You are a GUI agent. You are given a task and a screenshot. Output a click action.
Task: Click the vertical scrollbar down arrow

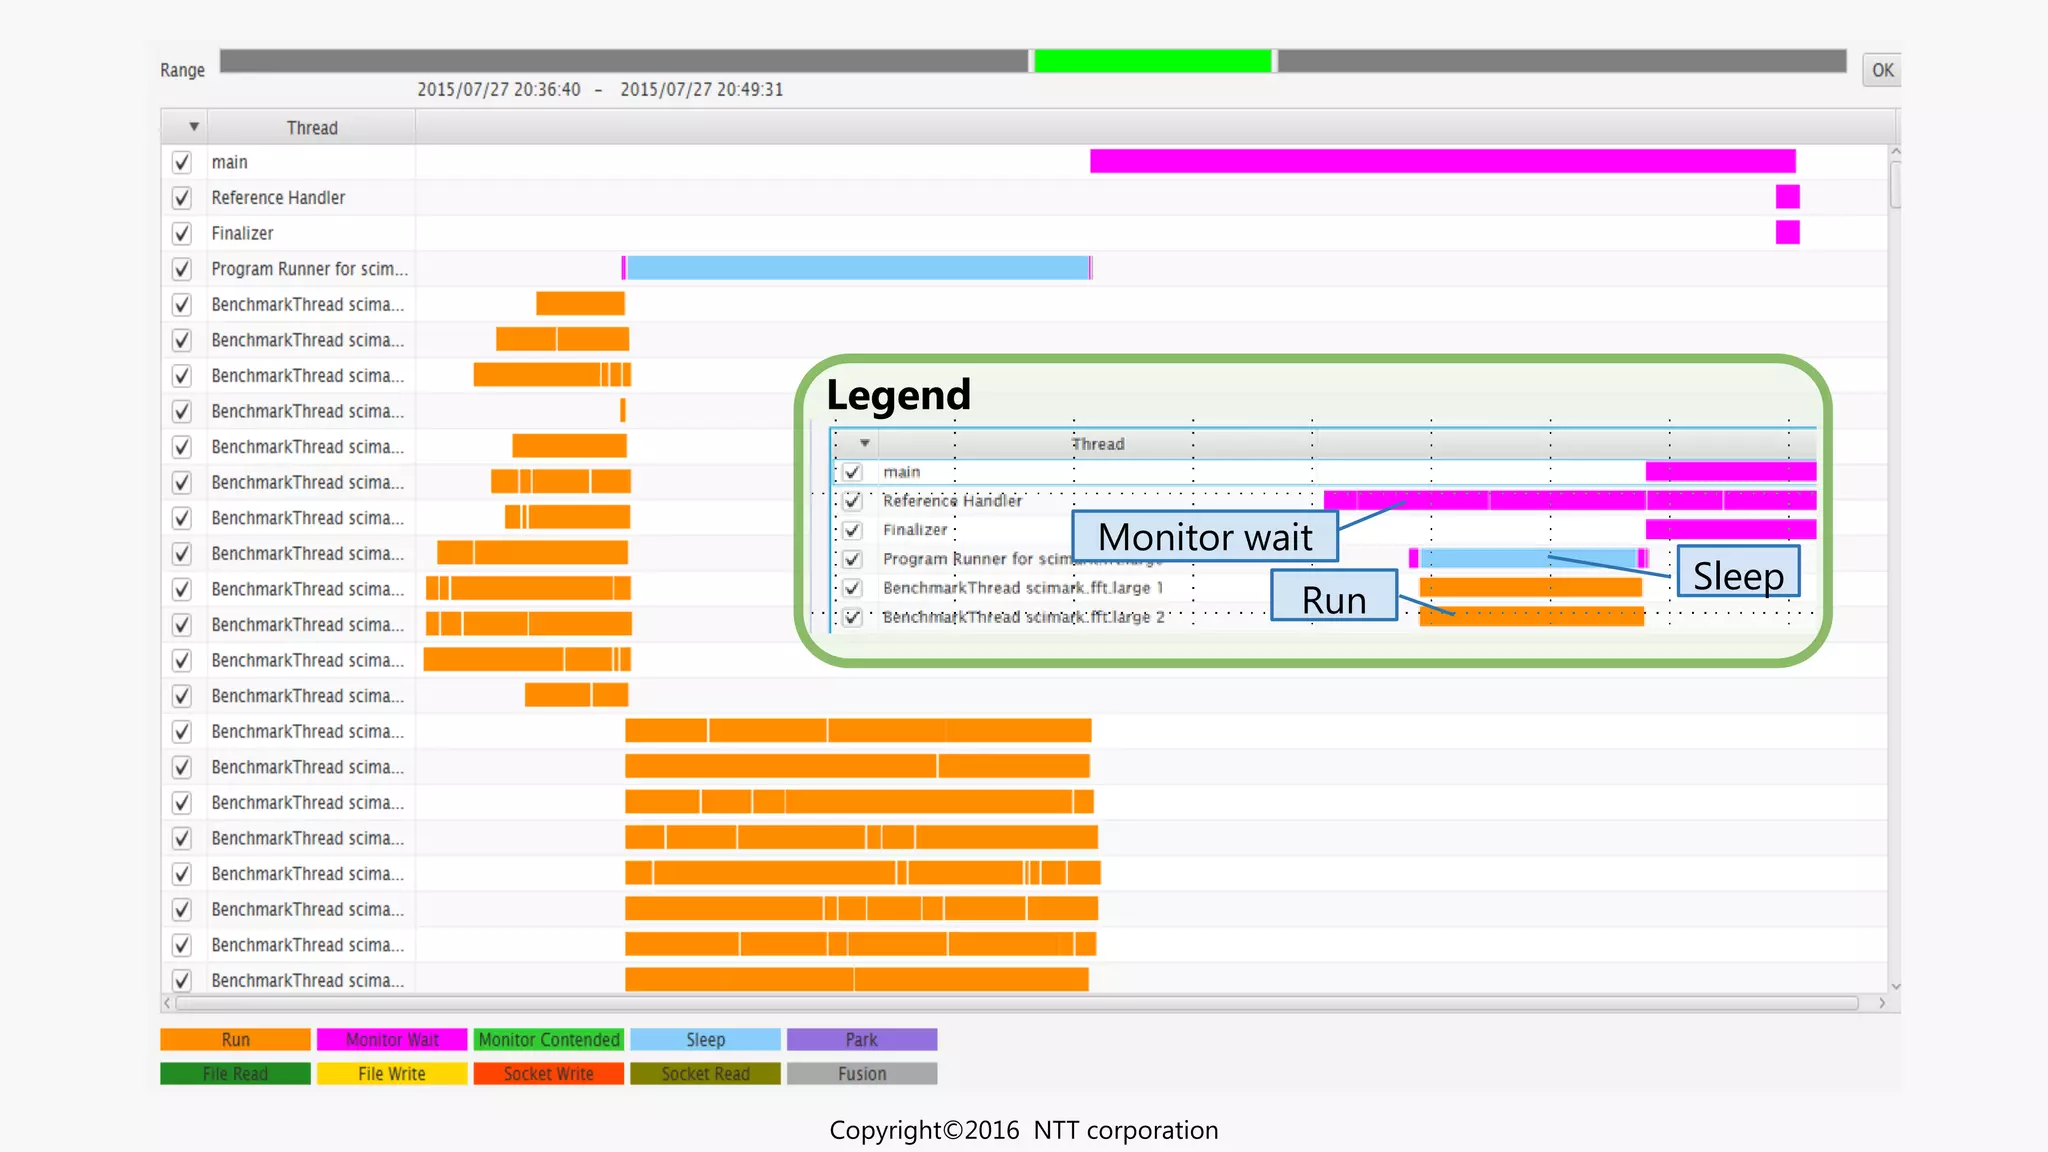(1895, 986)
